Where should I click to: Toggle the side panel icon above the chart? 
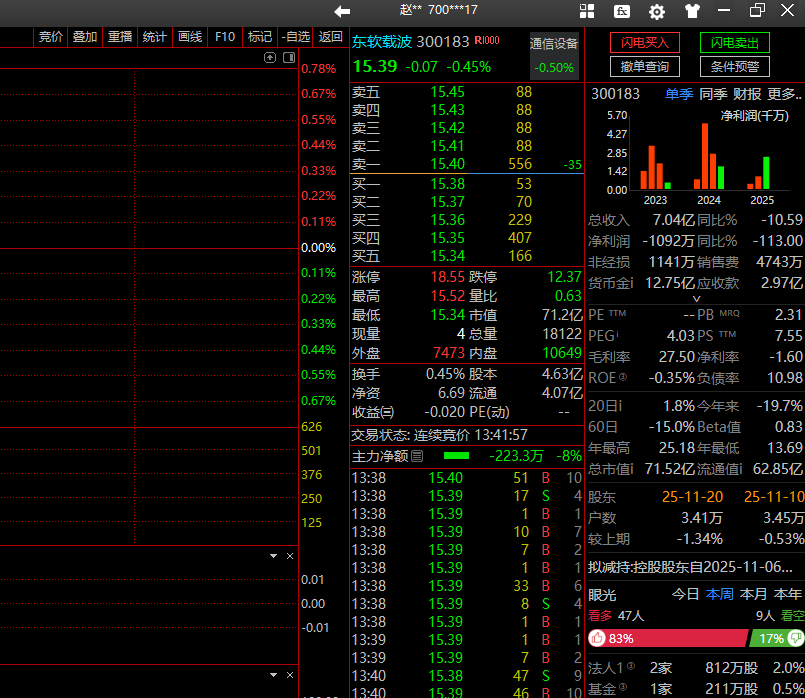pos(289,57)
